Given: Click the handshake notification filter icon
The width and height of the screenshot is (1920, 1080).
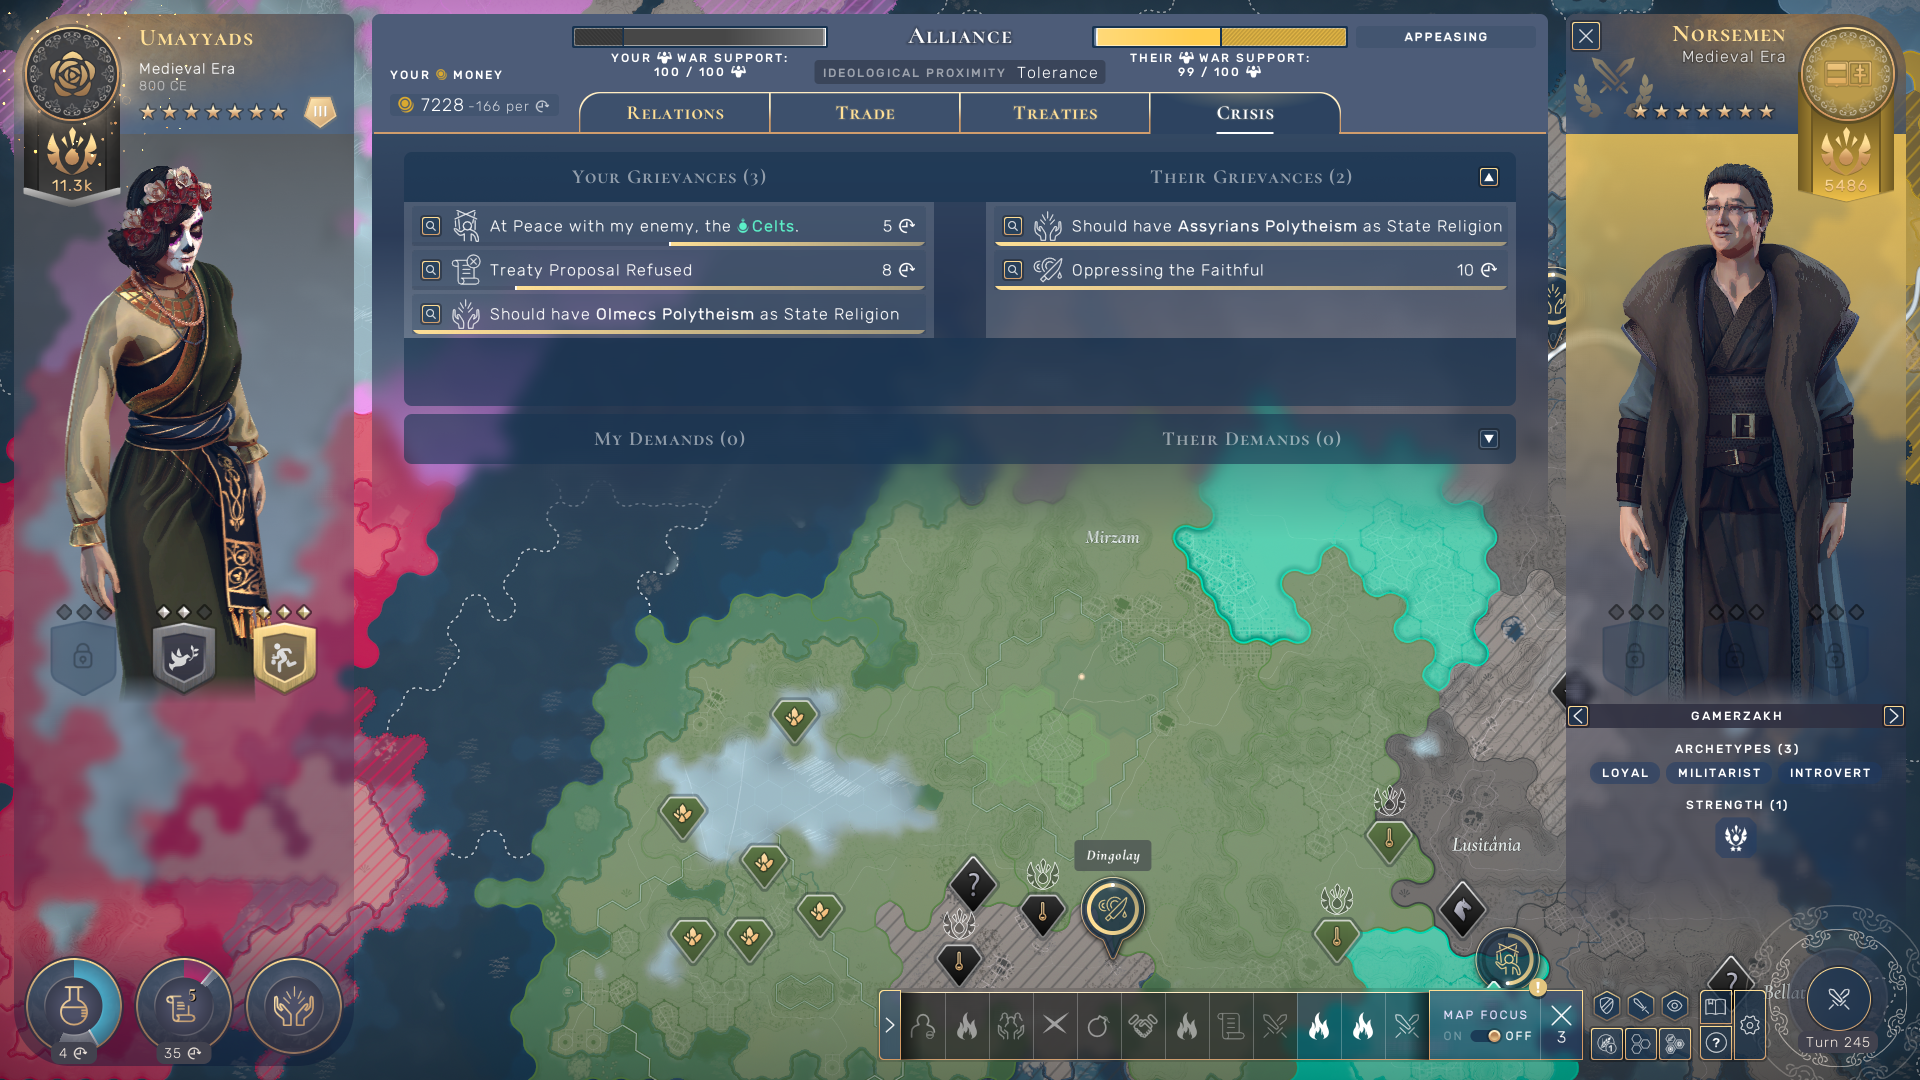Looking at the screenshot, I should pos(1143,1026).
